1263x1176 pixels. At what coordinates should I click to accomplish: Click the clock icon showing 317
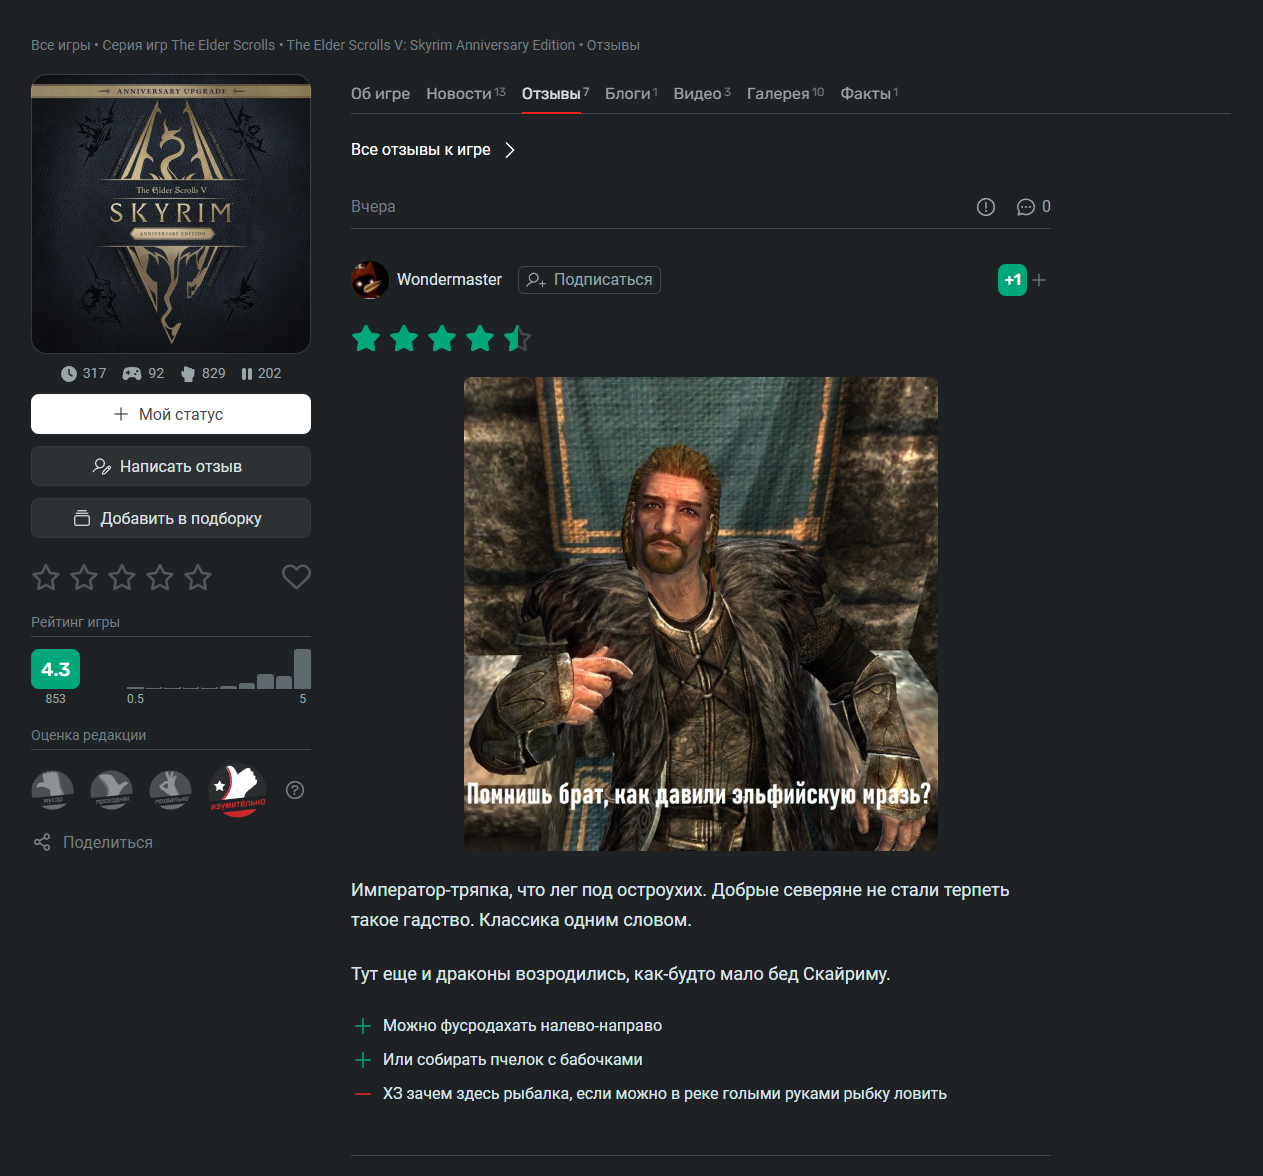[69, 374]
